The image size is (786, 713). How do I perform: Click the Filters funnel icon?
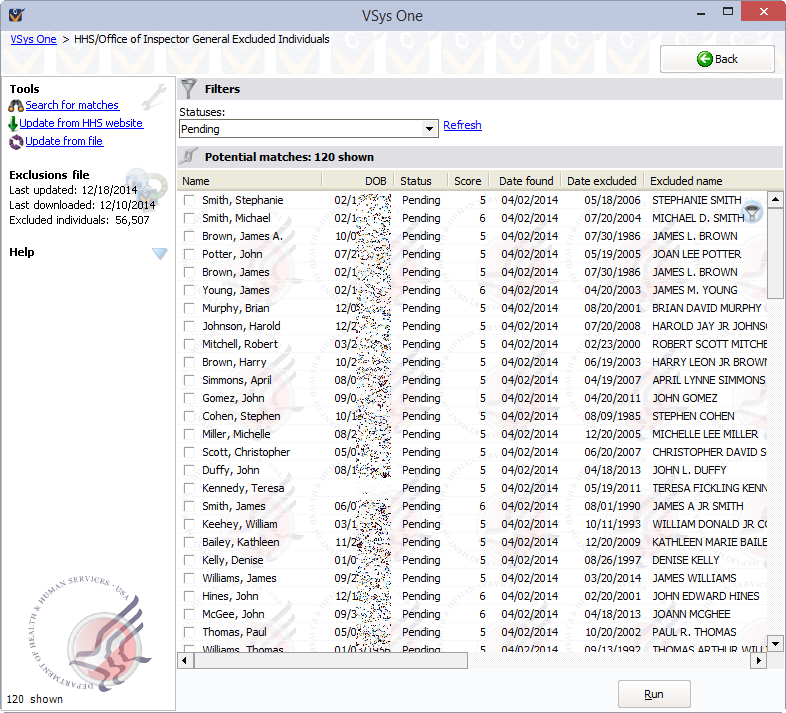tap(189, 88)
